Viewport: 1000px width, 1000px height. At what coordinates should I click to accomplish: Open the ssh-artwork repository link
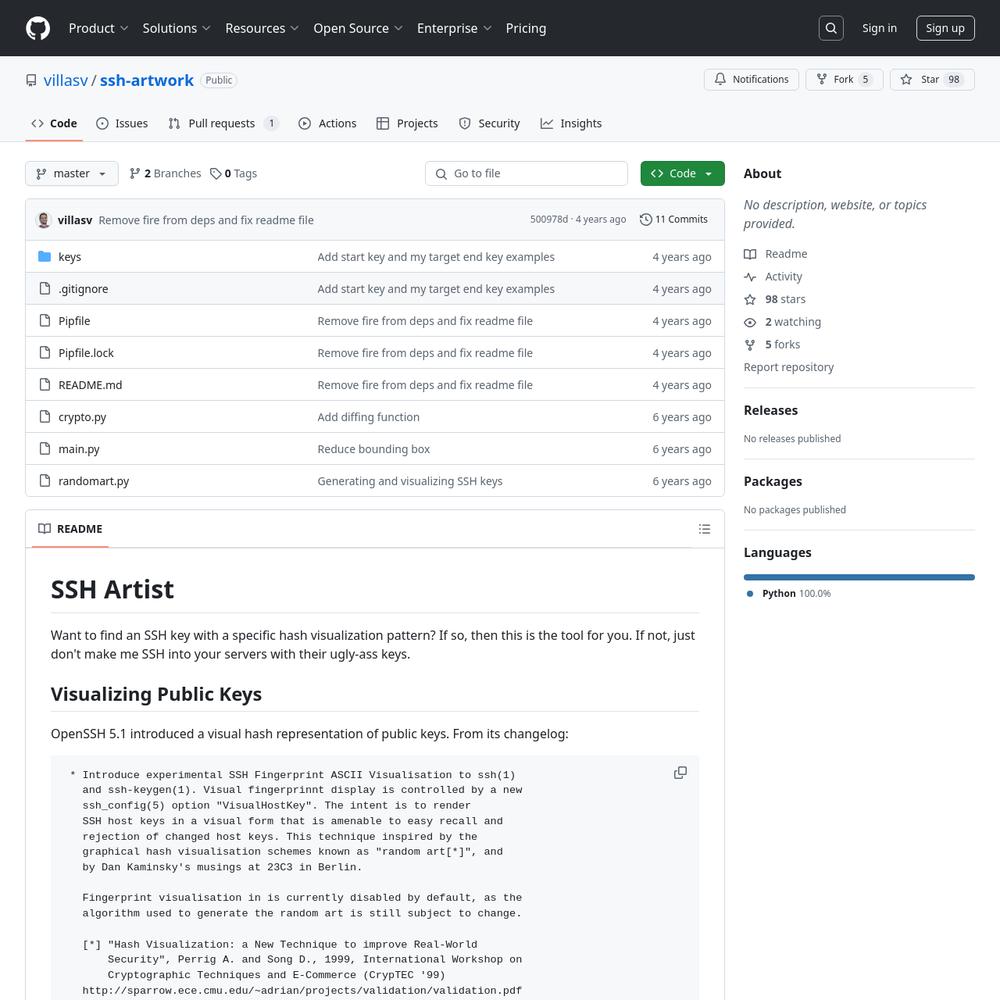point(146,80)
